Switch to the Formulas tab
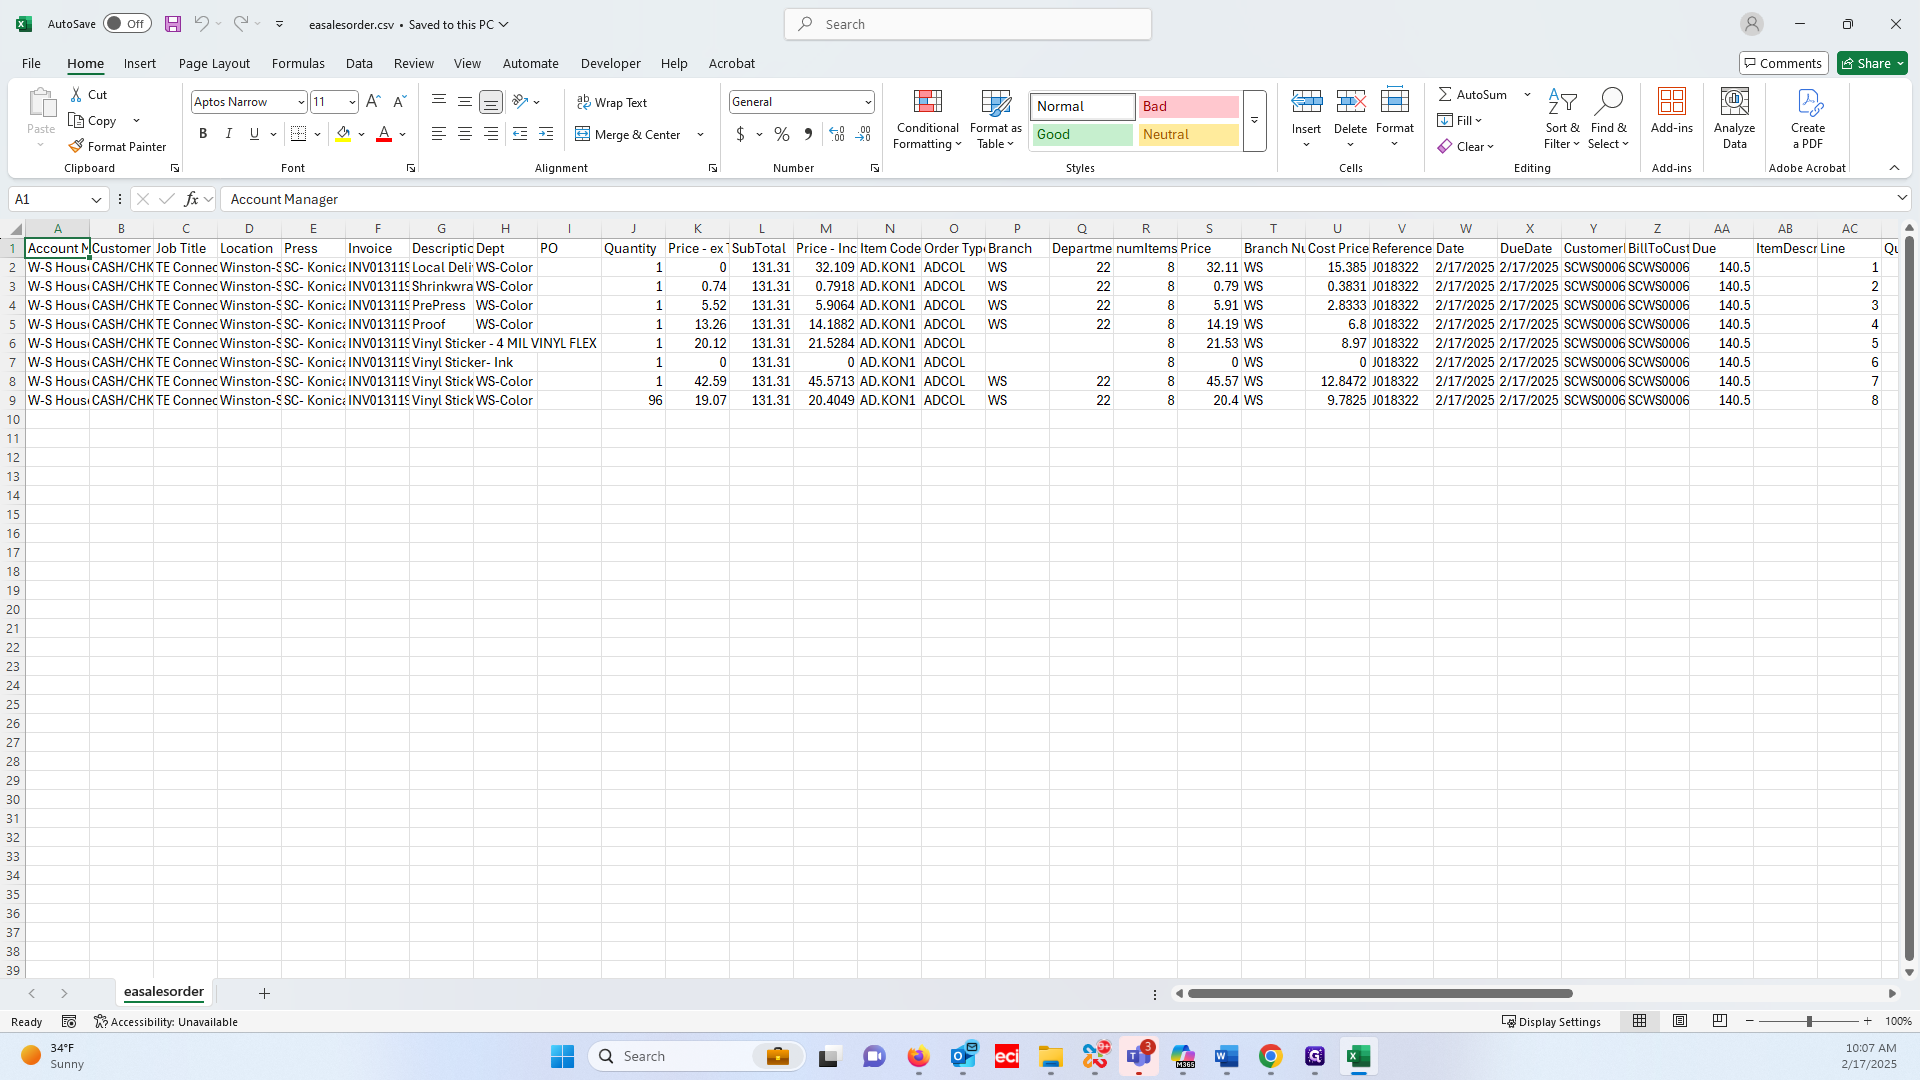The image size is (1920, 1080). (298, 63)
